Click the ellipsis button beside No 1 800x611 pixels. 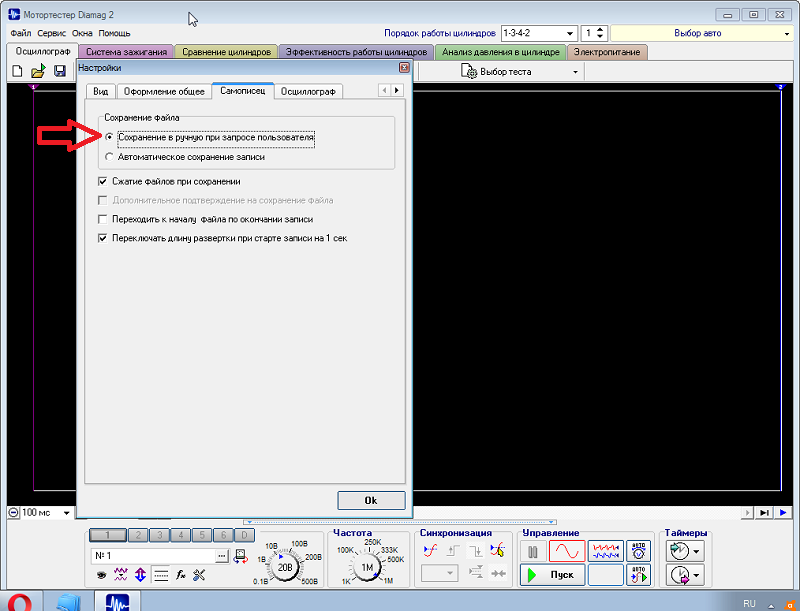(221, 556)
